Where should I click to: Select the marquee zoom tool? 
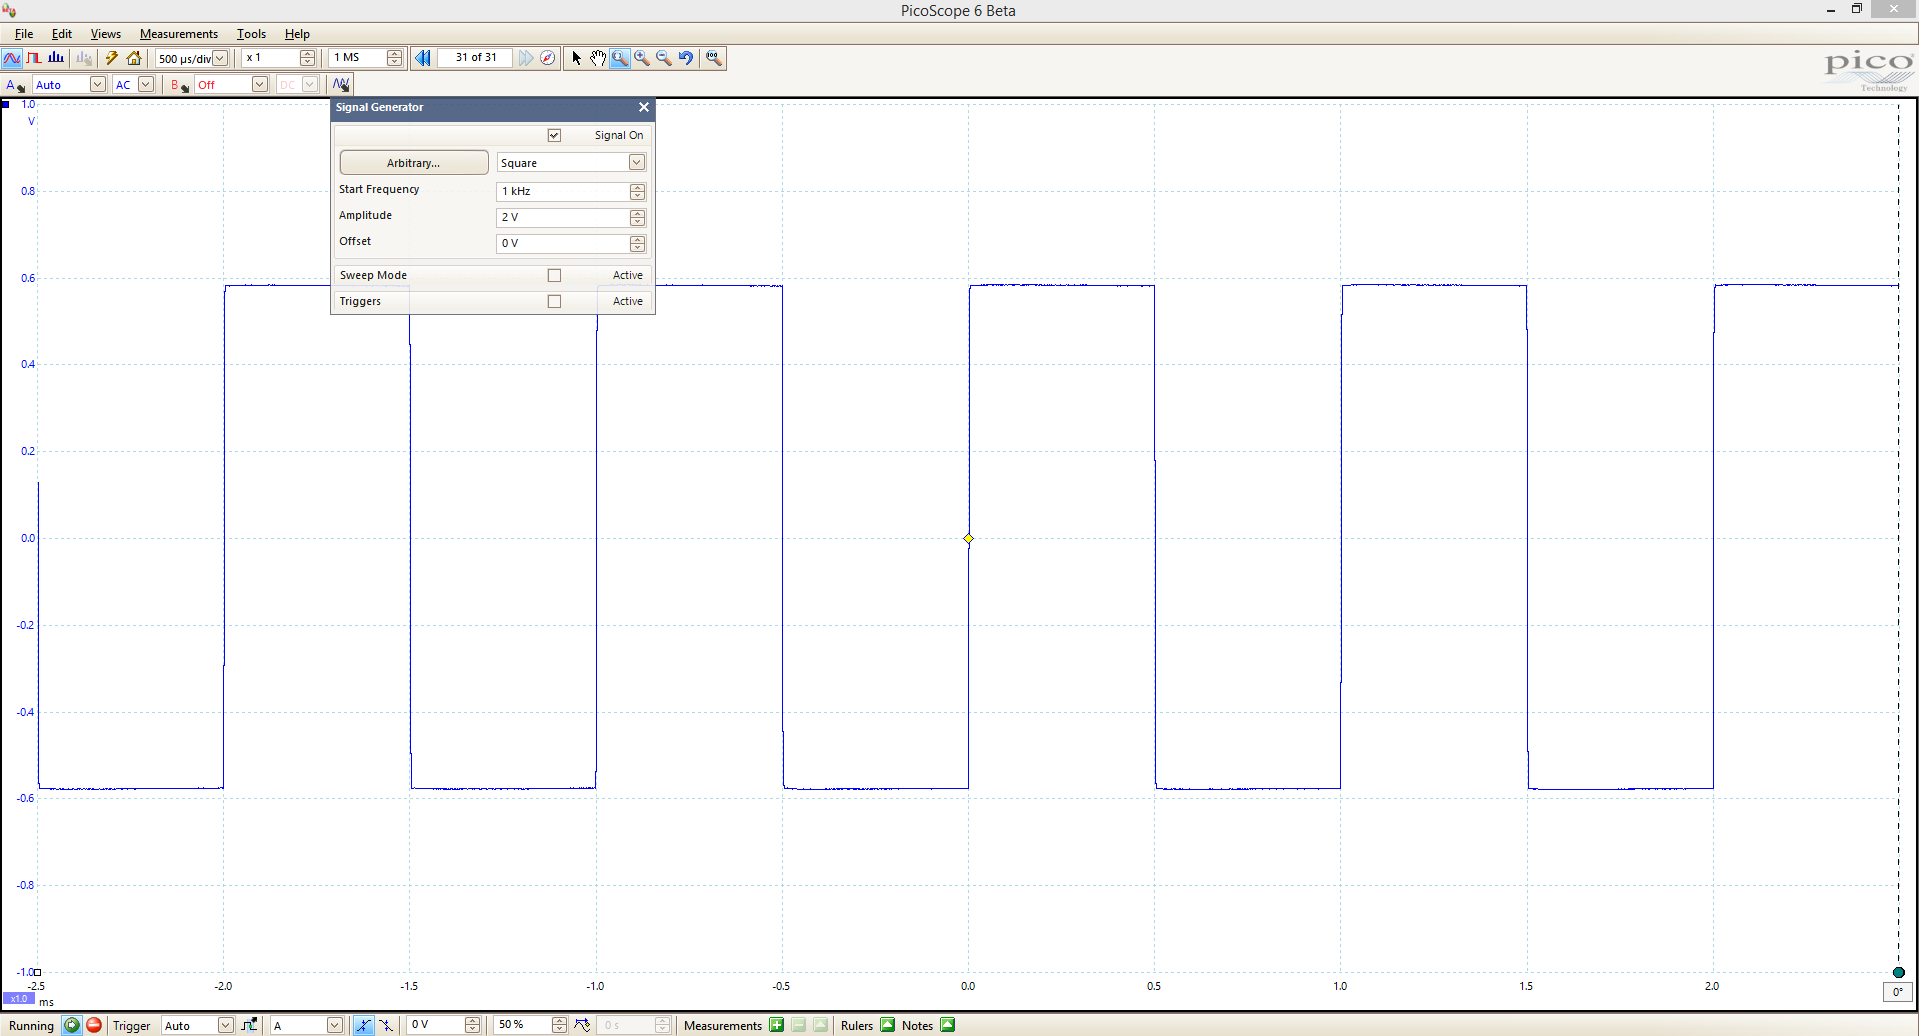click(x=620, y=58)
